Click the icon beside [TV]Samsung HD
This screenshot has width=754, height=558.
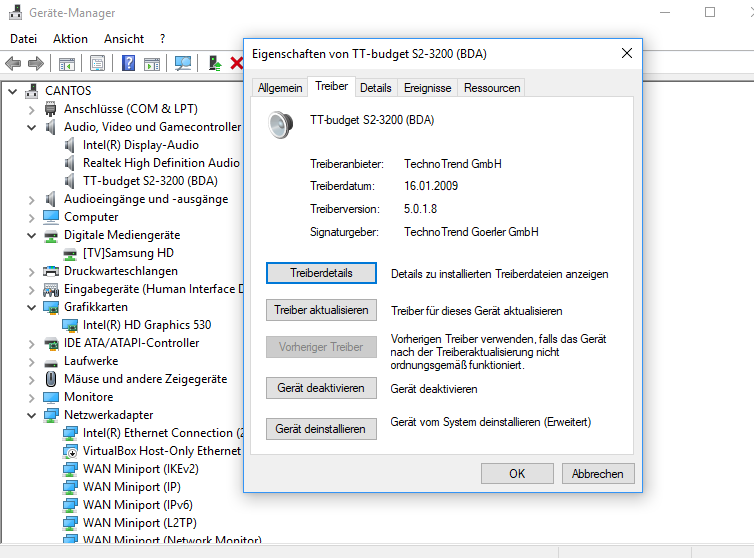(x=70, y=253)
